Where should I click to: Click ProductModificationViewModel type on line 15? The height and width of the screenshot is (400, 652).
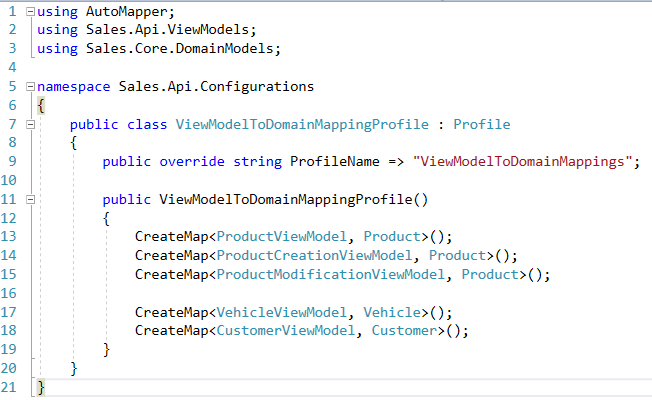pyautogui.click(x=331, y=274)
